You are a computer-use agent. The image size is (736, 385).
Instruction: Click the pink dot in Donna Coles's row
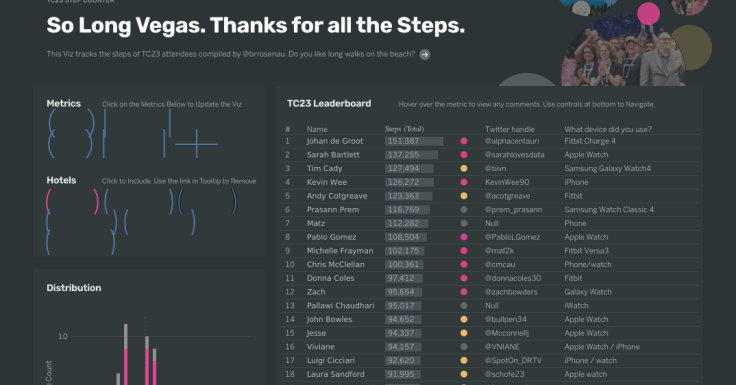click(x=464, y=278)
